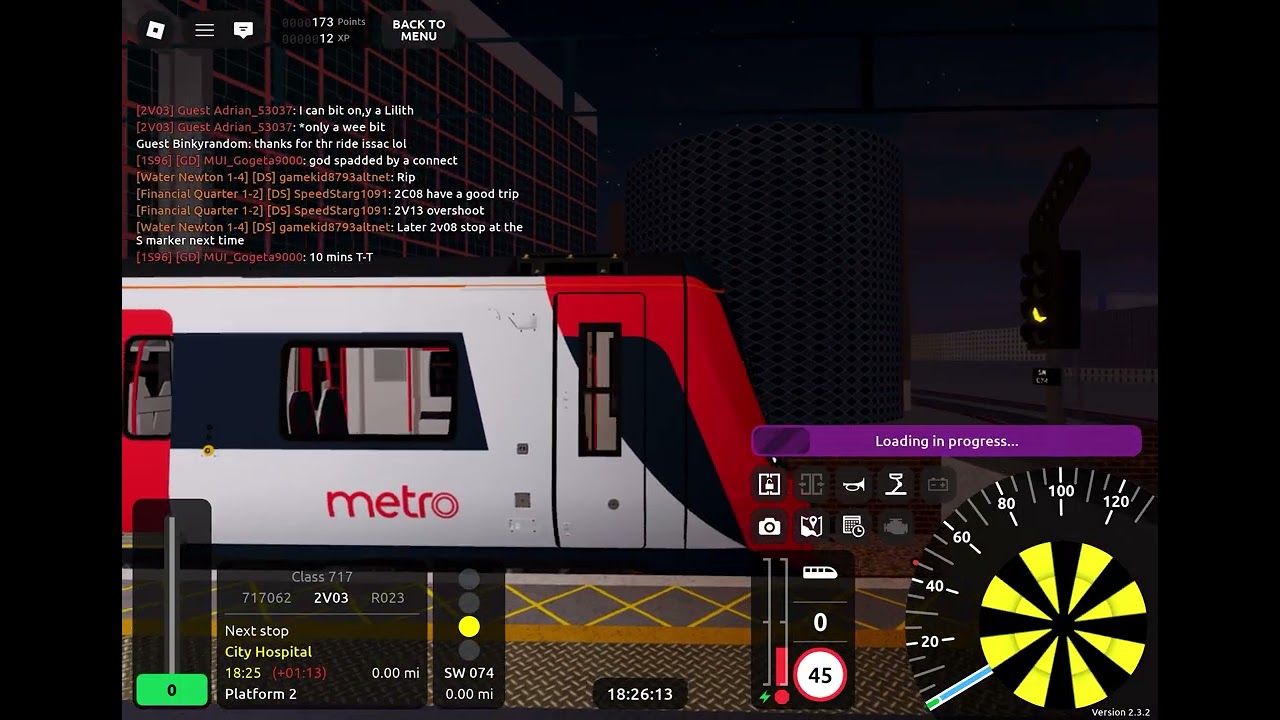Click the 12 XP counter

click(x=315, y=38)
